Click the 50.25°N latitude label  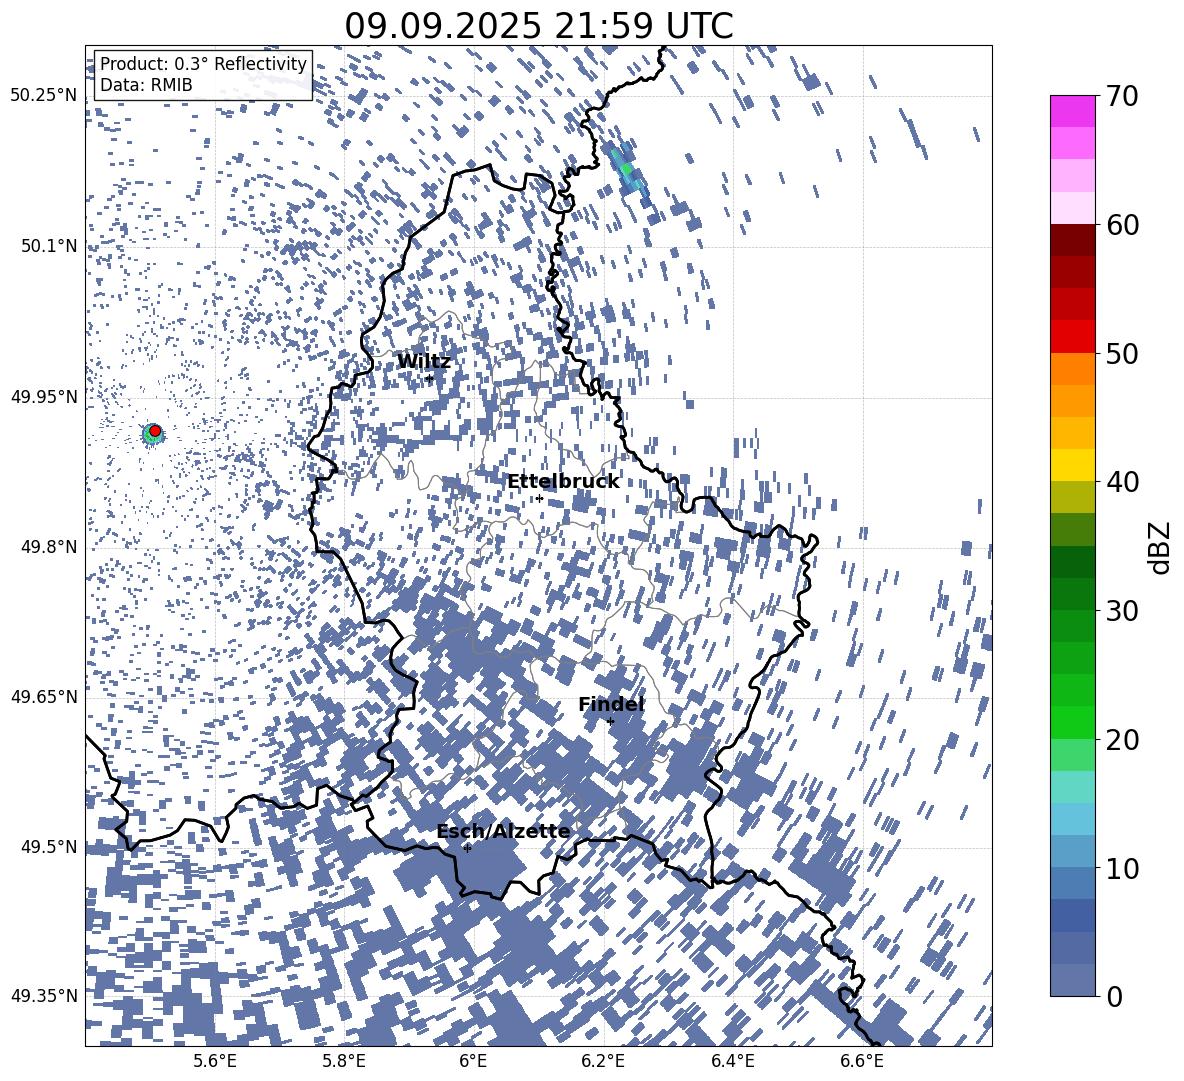(x=44, y=96)
